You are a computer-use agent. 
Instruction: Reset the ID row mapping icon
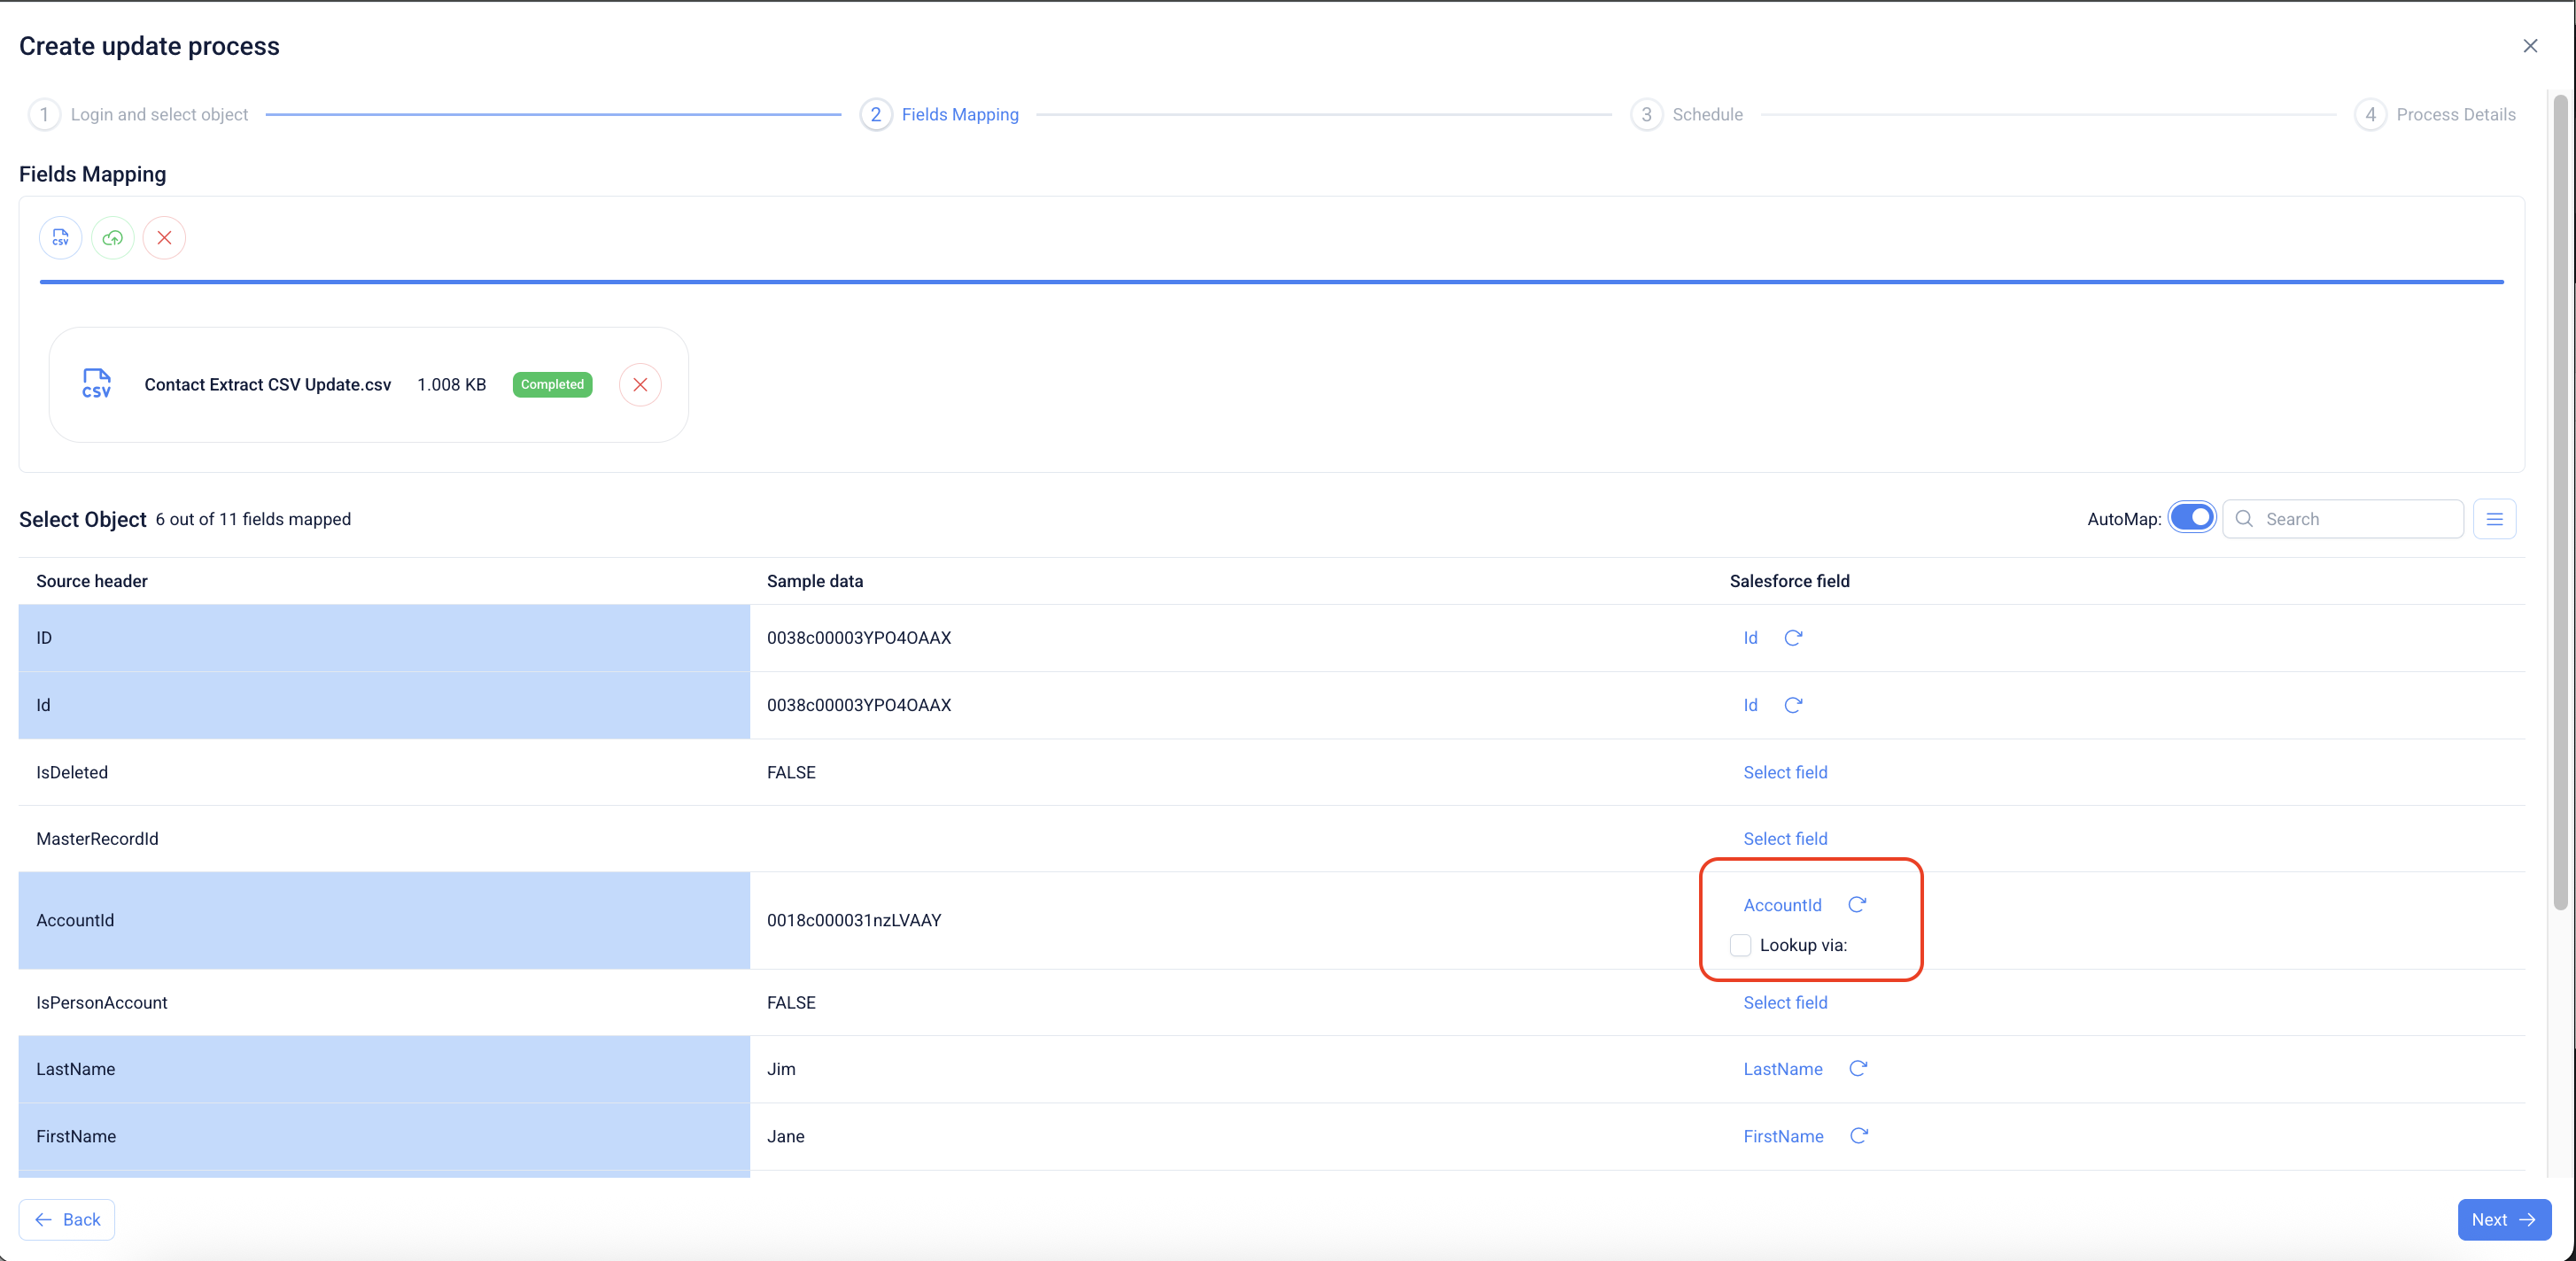tap(1793, 638)
